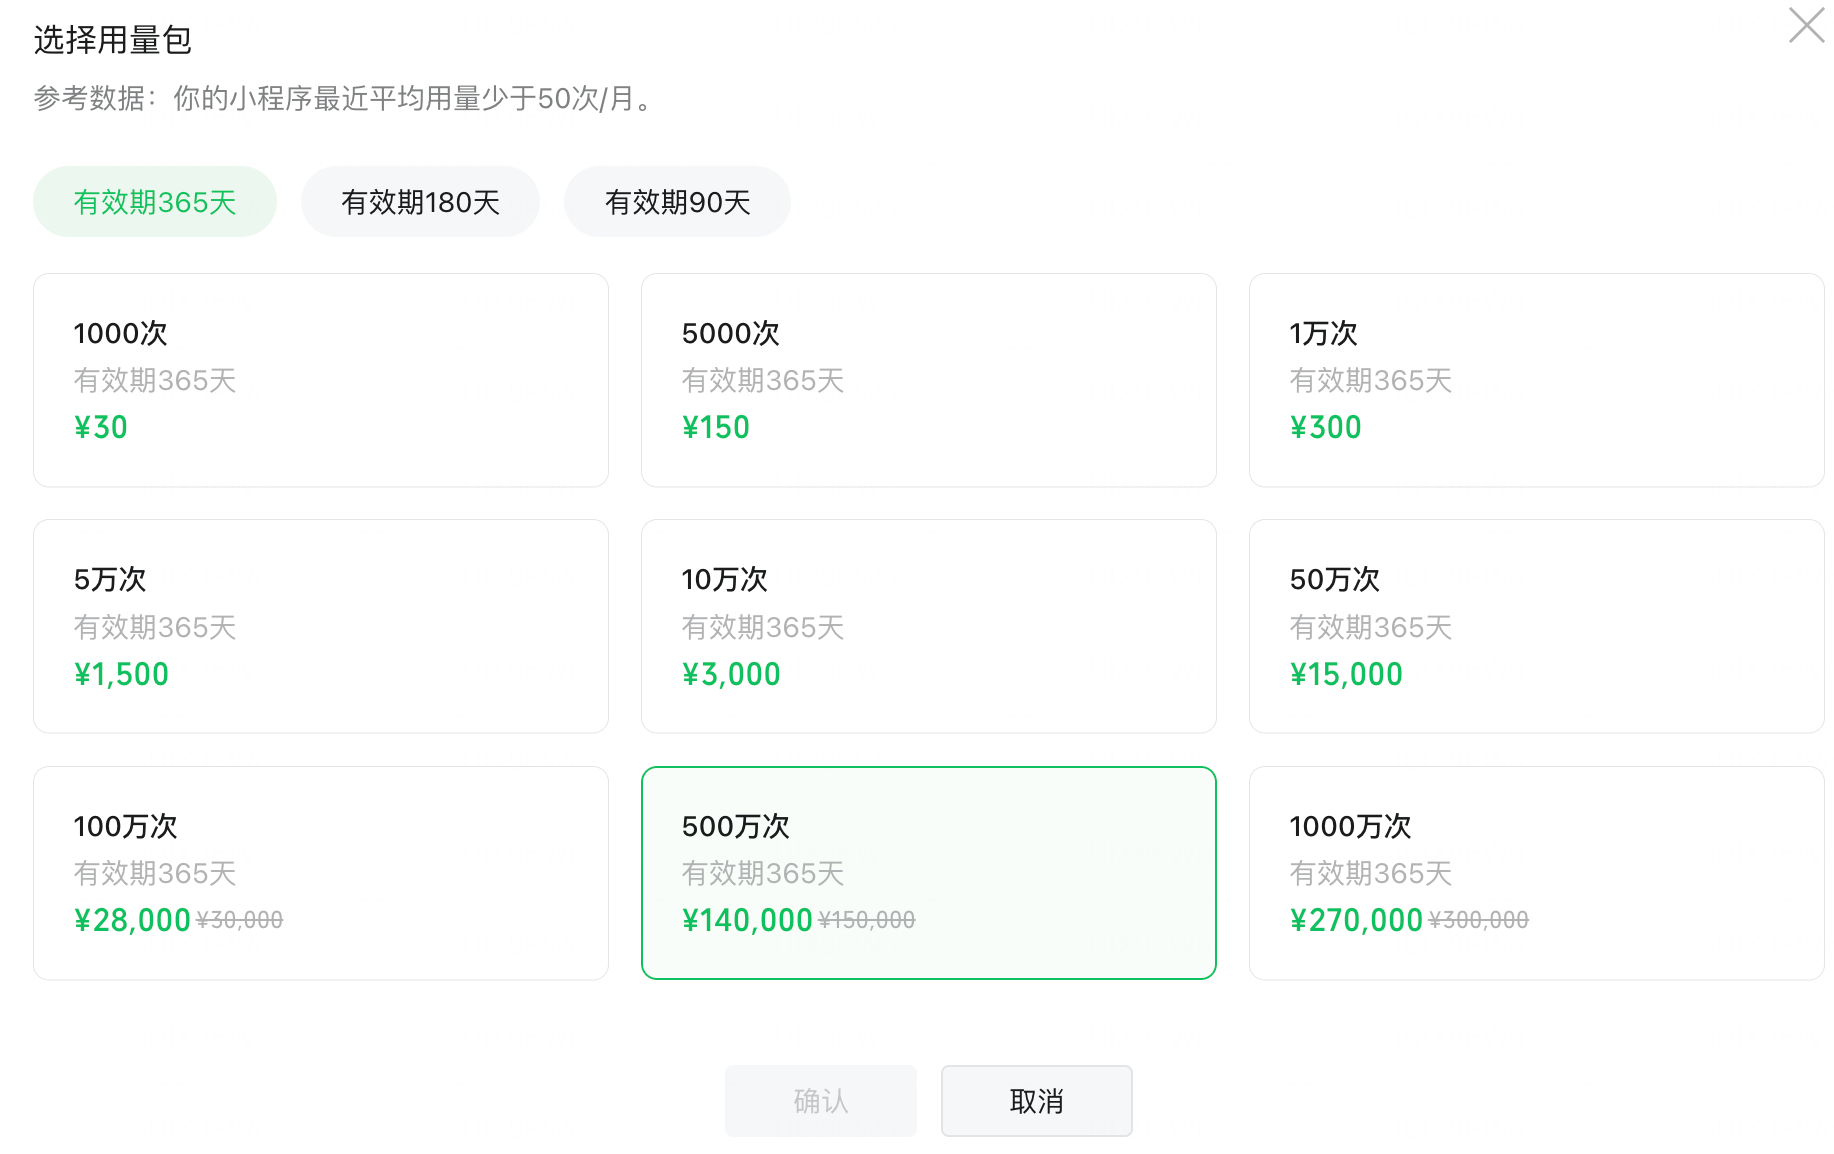Click the ¥28,000 price on 100万次 card

point(132,920)
